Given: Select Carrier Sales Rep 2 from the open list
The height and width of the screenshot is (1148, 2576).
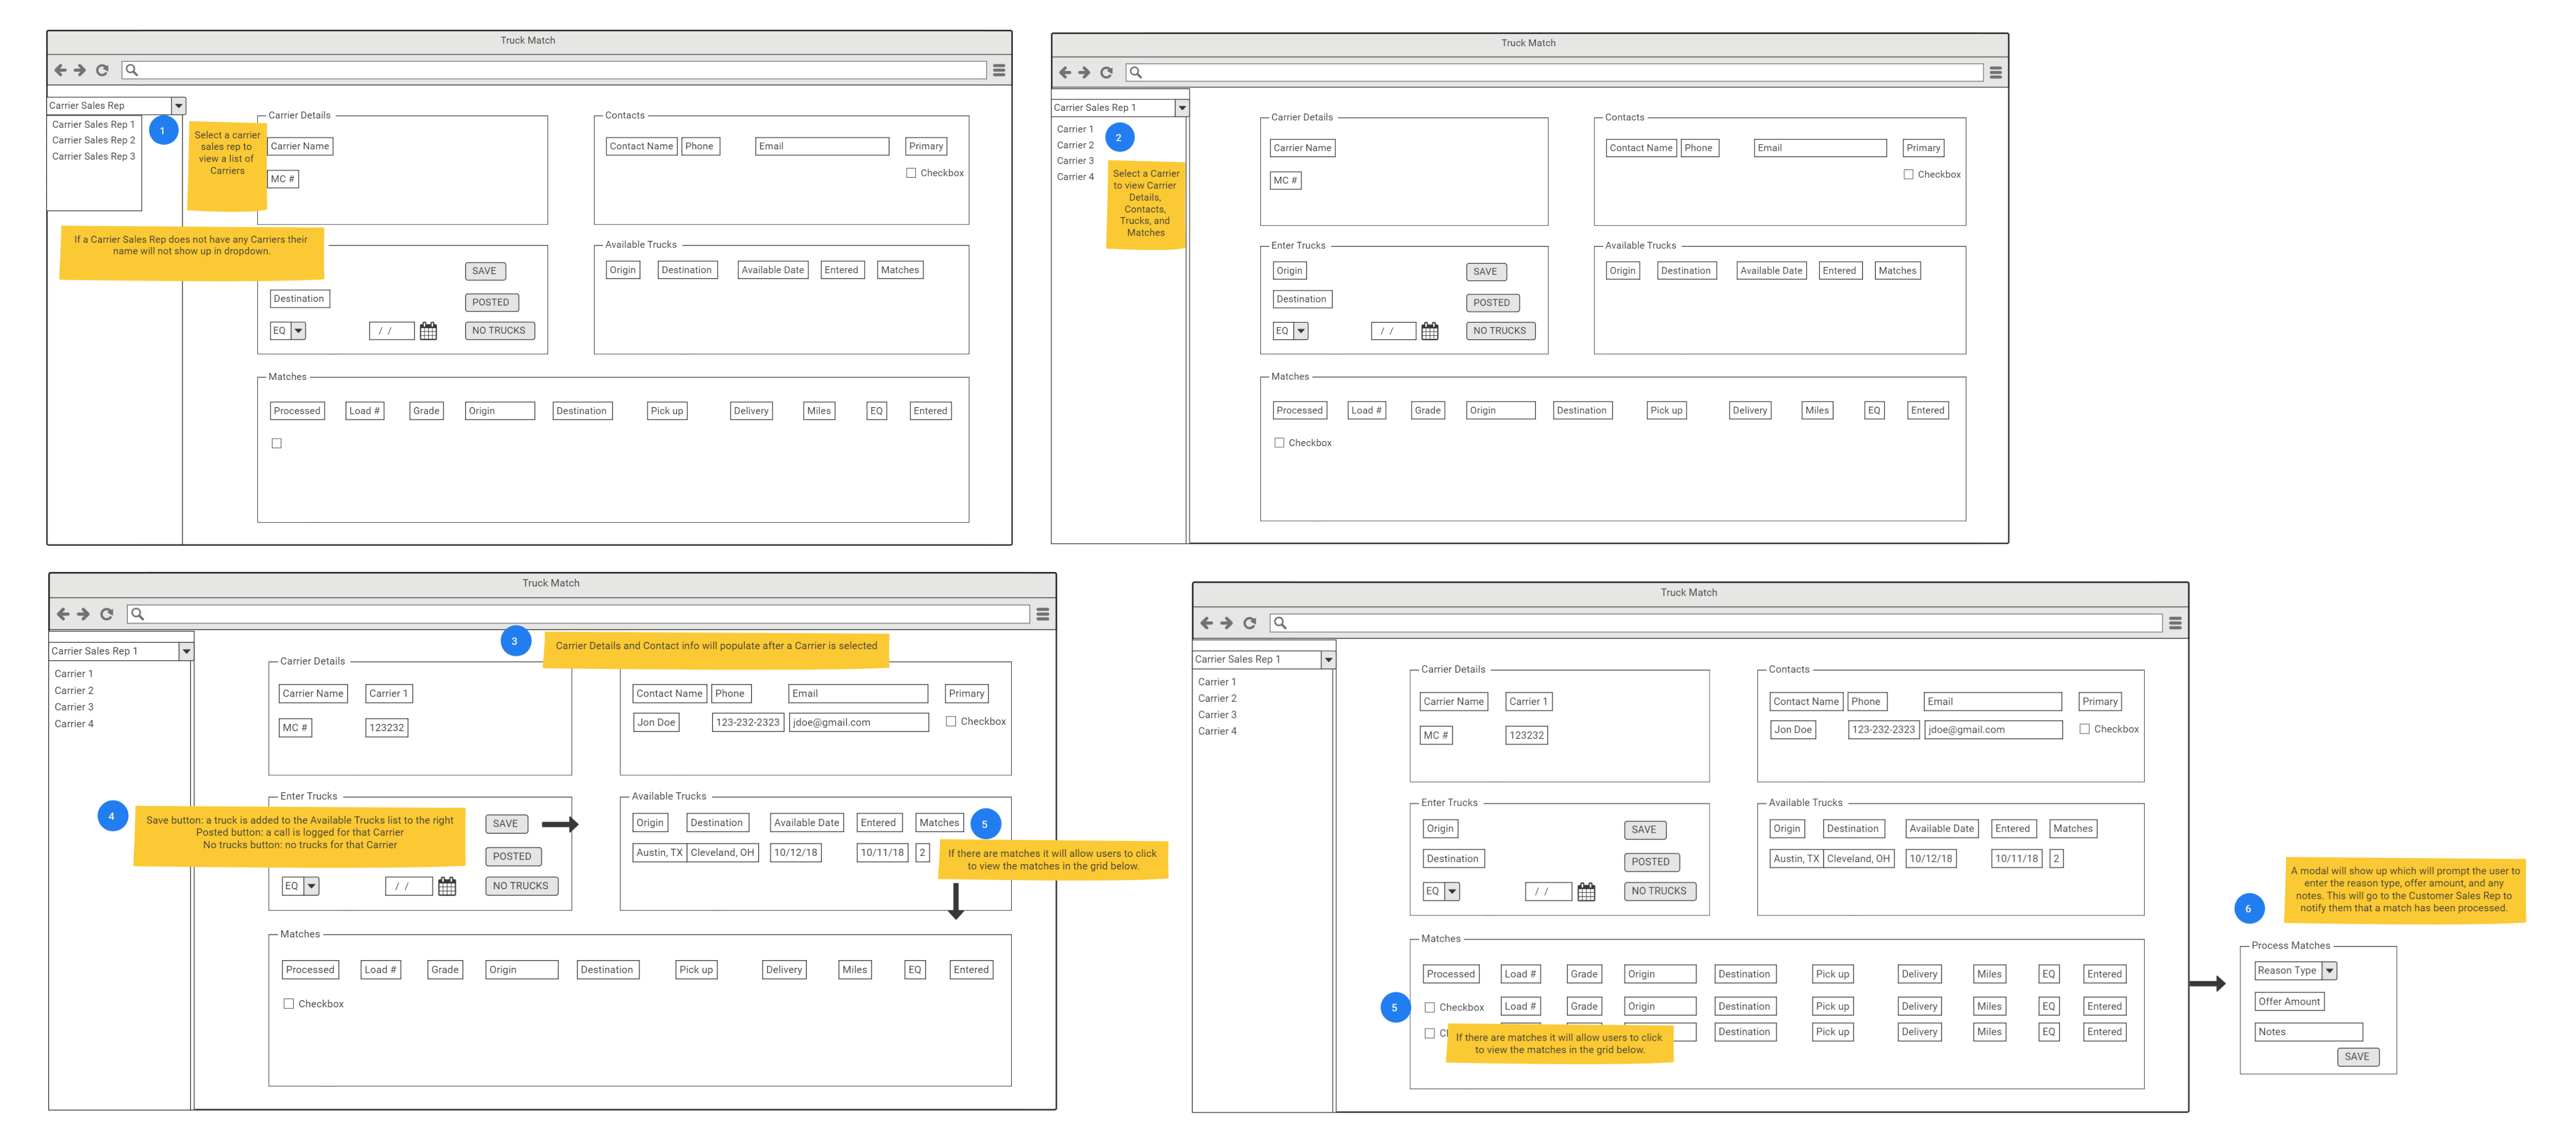Looking at the screenshot, I should pos(93,140).
